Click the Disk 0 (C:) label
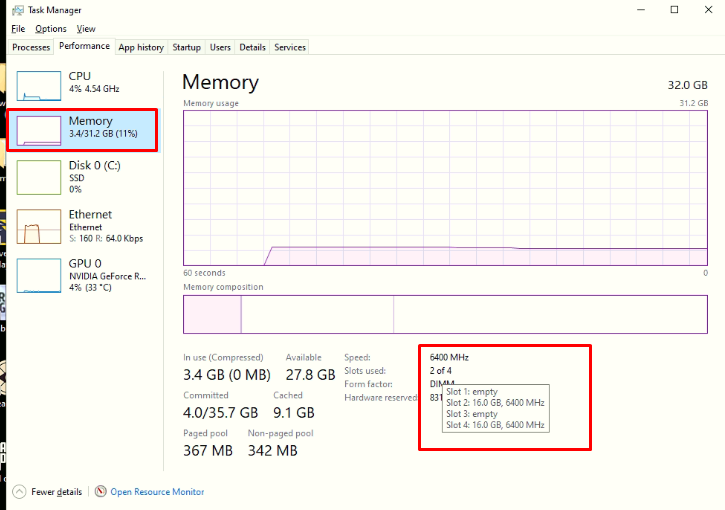Screen dimensions: 725x510 95,165
